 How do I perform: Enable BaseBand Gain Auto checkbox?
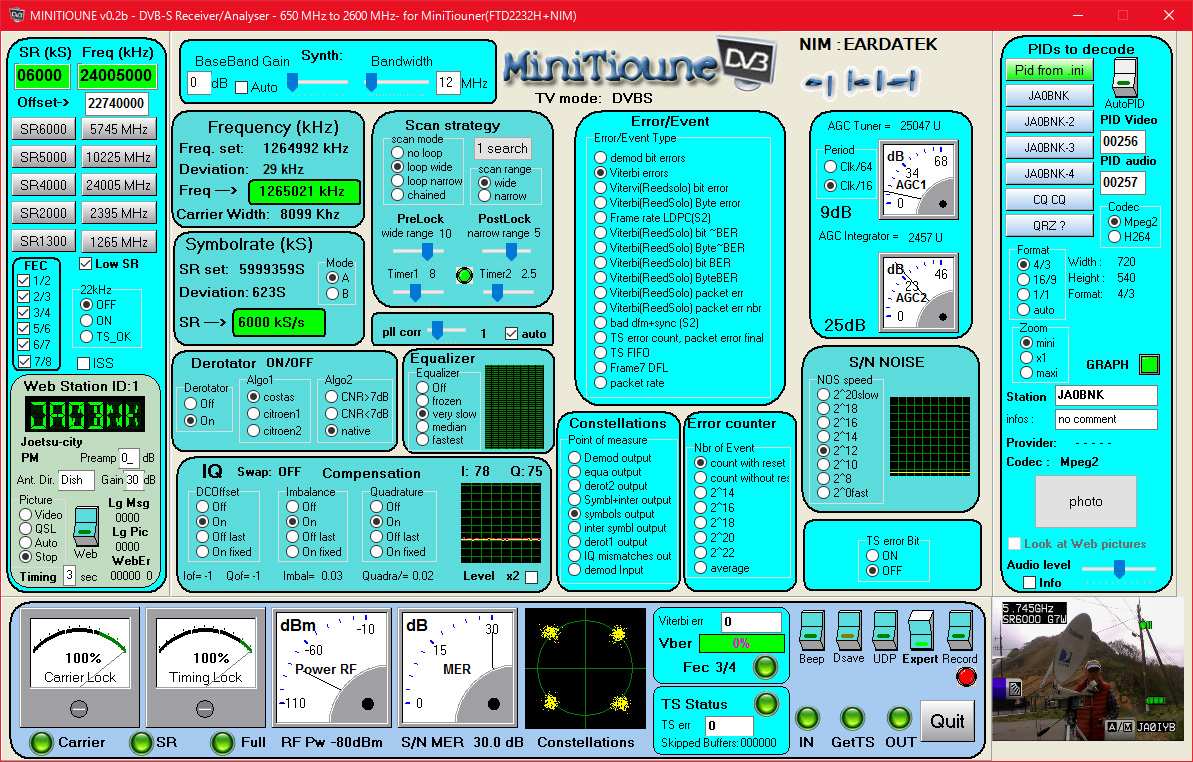point(242,87)
